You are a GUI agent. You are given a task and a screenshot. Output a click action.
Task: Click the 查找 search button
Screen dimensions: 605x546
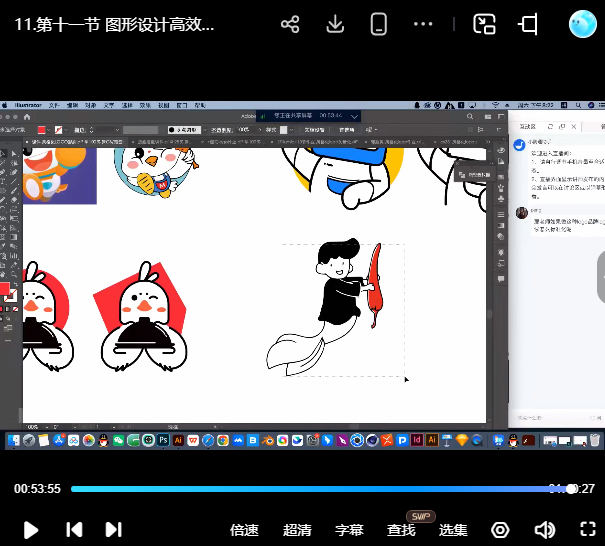coord(401,530)
